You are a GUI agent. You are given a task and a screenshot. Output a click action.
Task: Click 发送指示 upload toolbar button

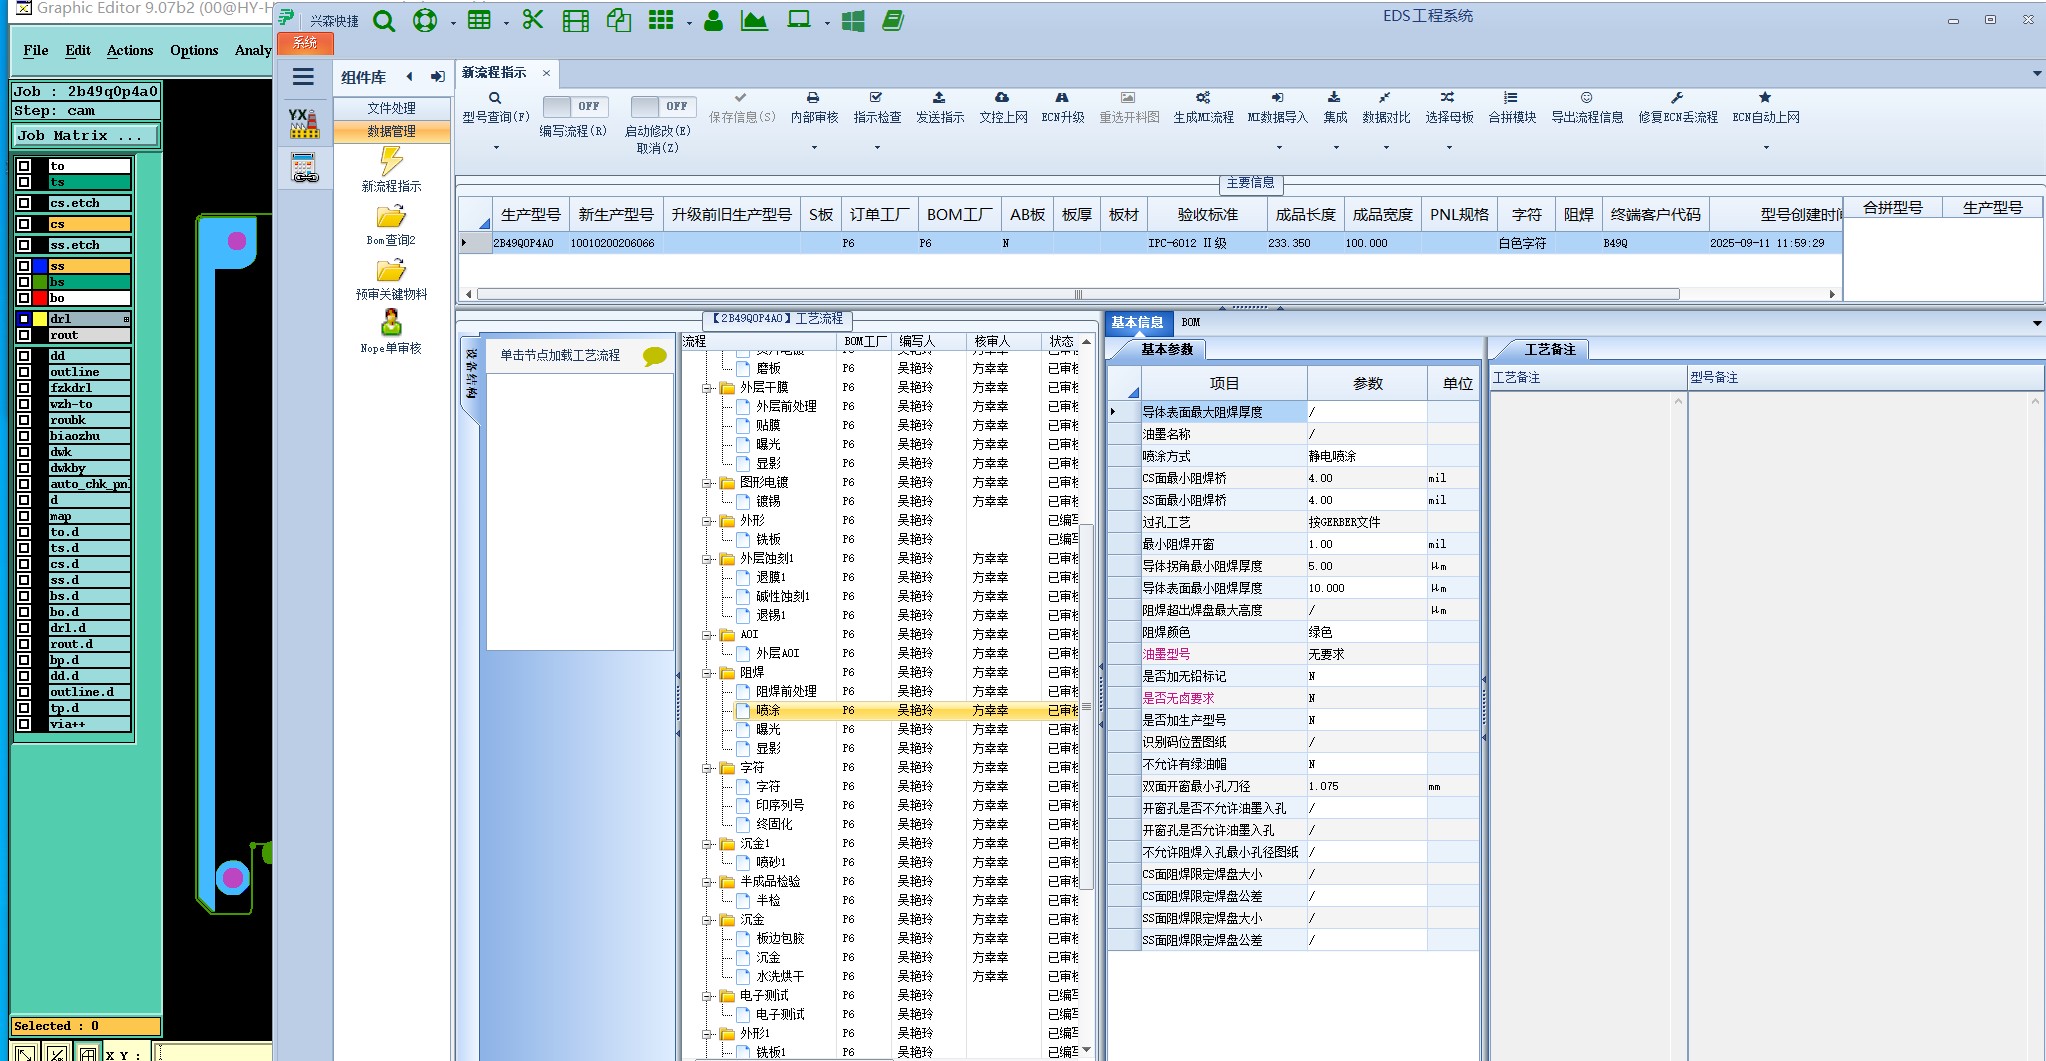click(x=940, y=108)
